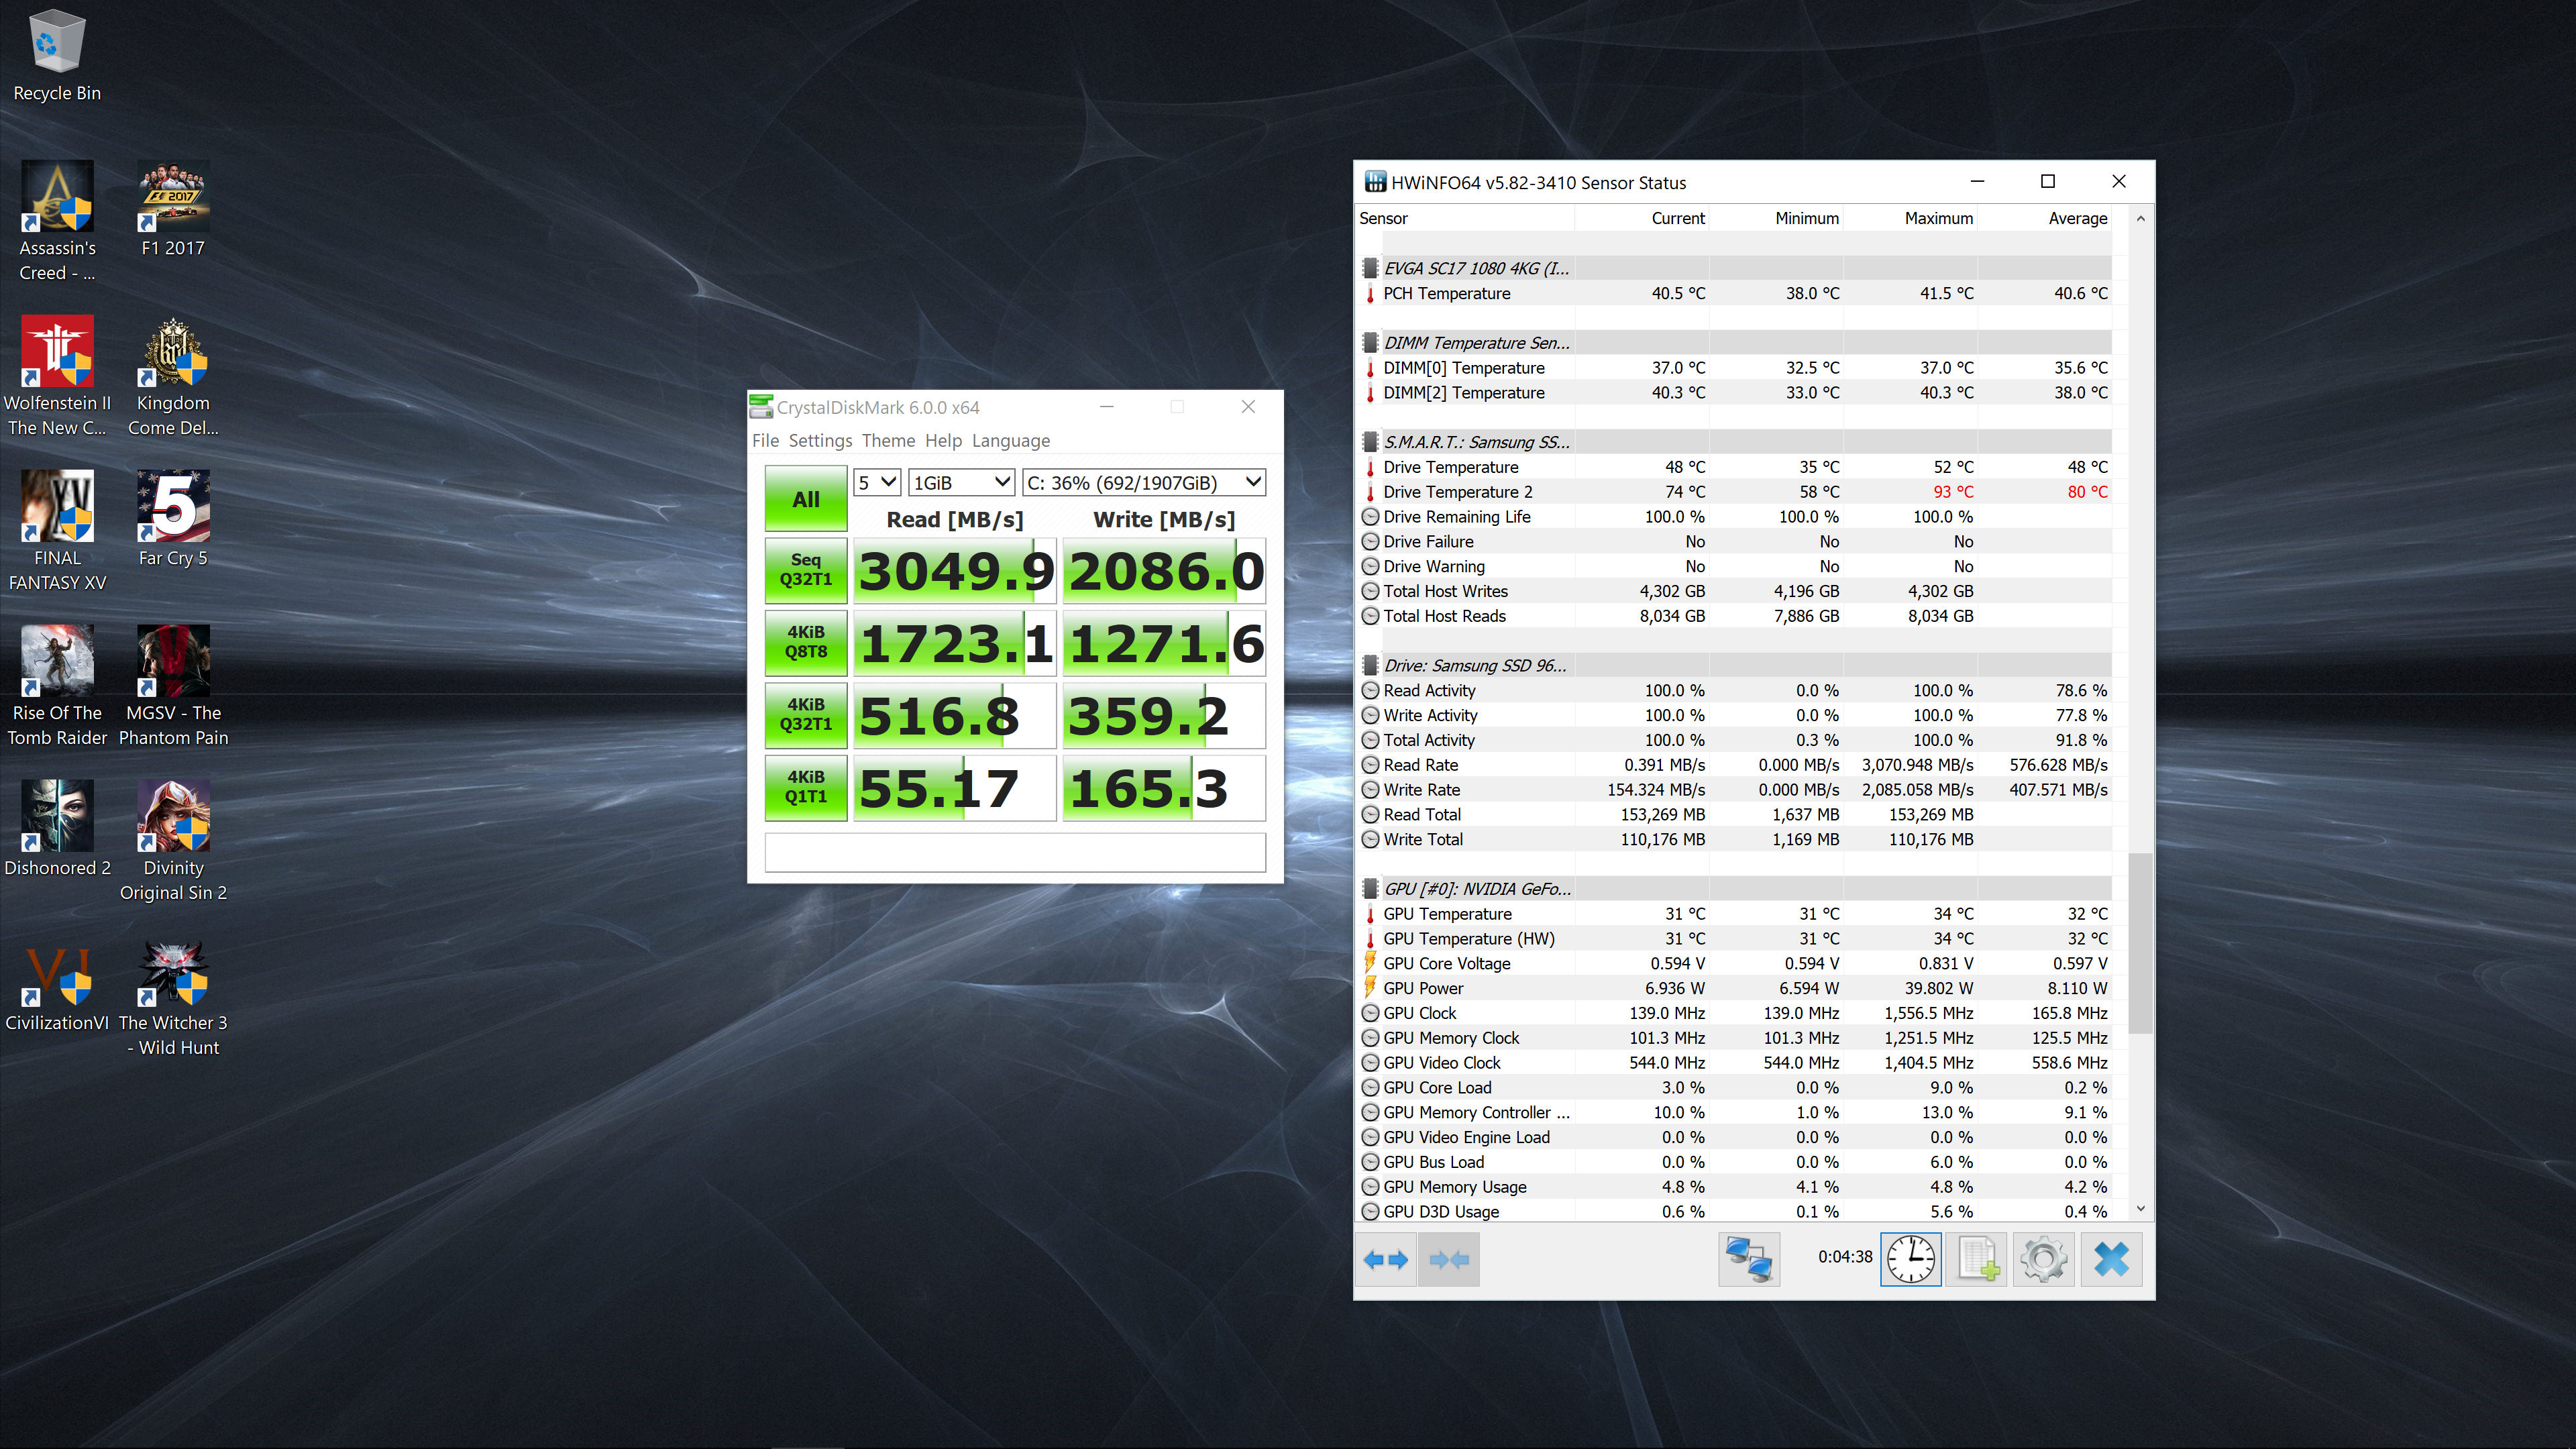Open HWiNFO network remote monitoring icon
Screen dimensions: 2576x1449
point(1749,1259)
